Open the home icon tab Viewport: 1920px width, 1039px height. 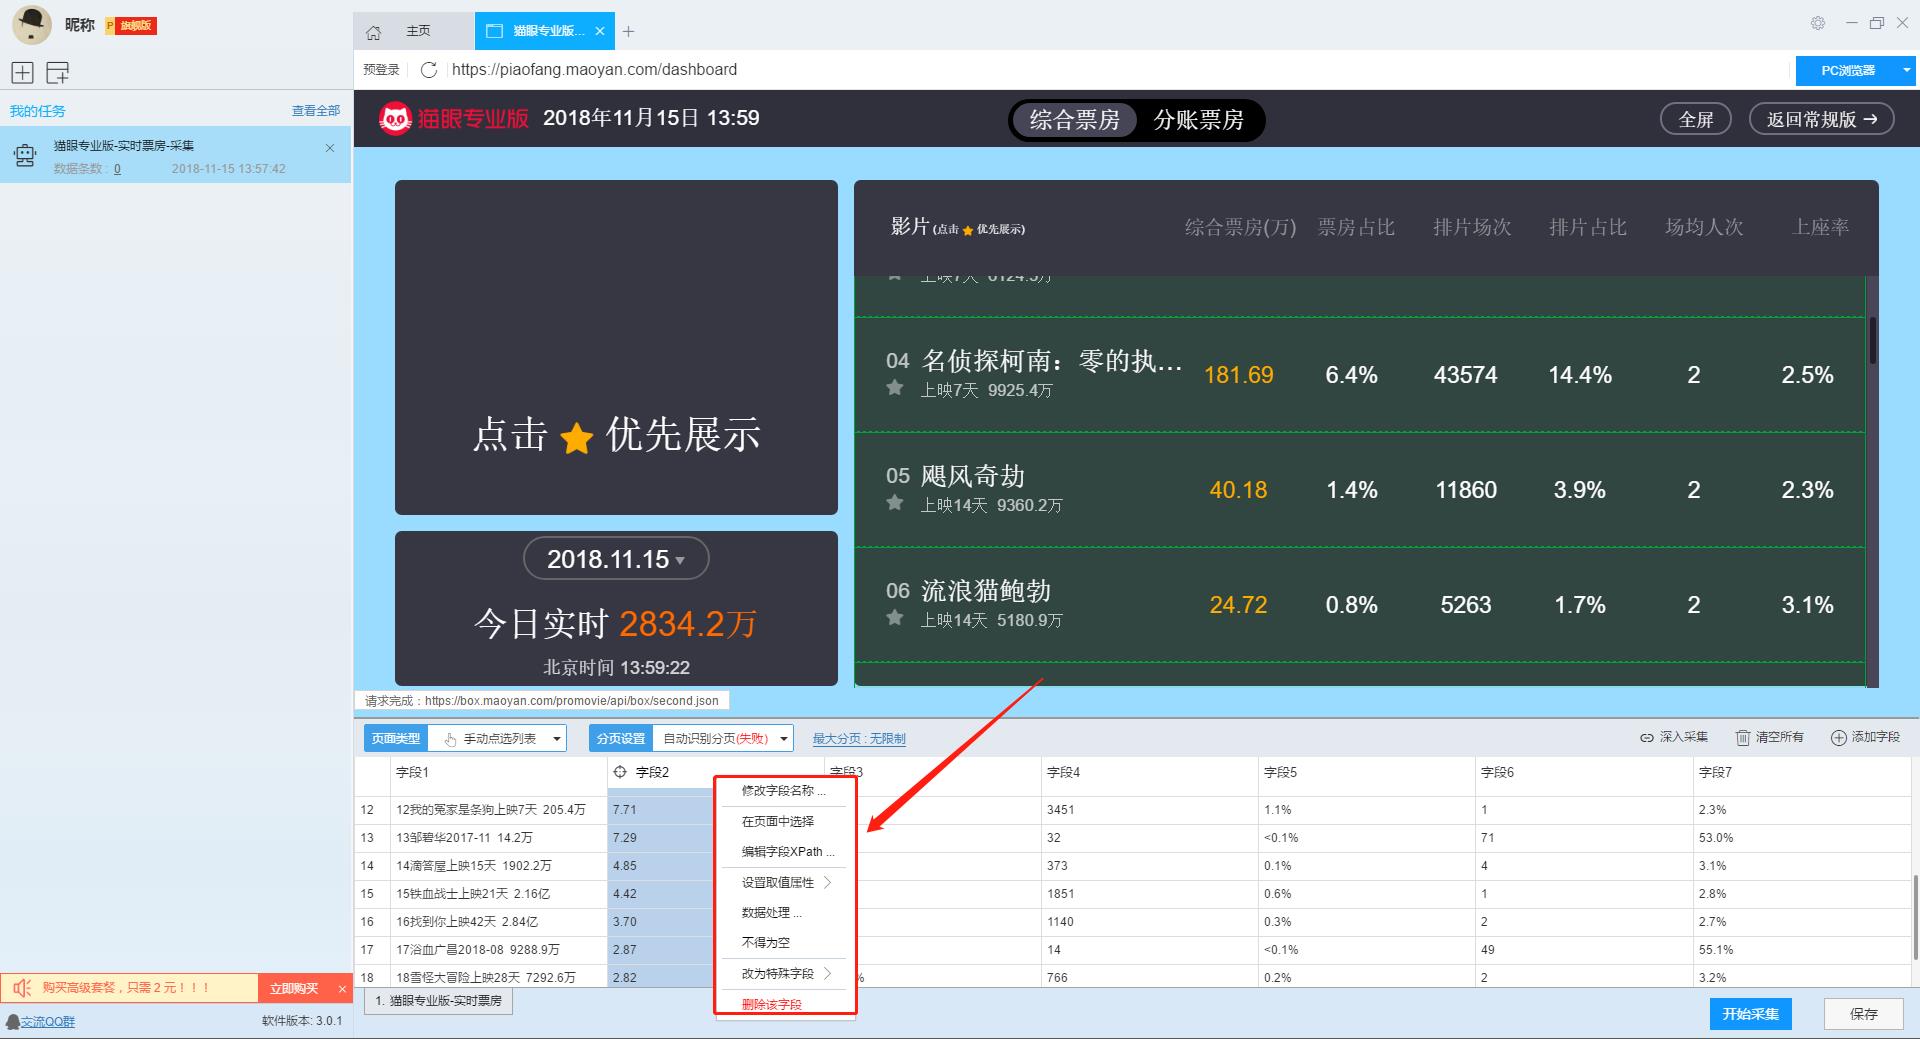pos(373,32)
